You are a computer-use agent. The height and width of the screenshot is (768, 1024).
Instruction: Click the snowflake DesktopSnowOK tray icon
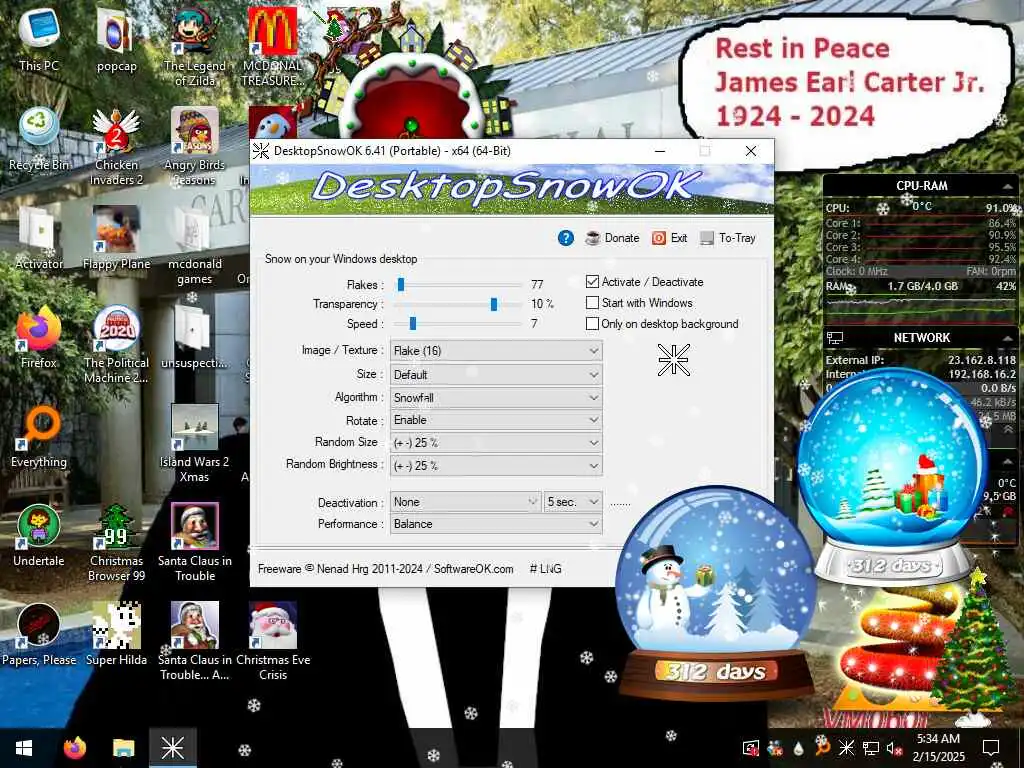coord(846,748)
